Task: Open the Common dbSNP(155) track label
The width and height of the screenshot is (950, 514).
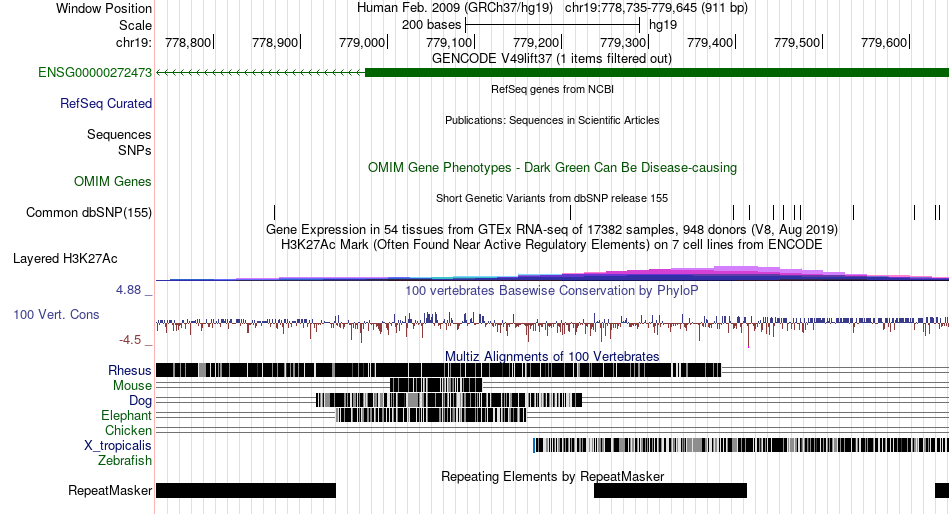Action: 89,213
